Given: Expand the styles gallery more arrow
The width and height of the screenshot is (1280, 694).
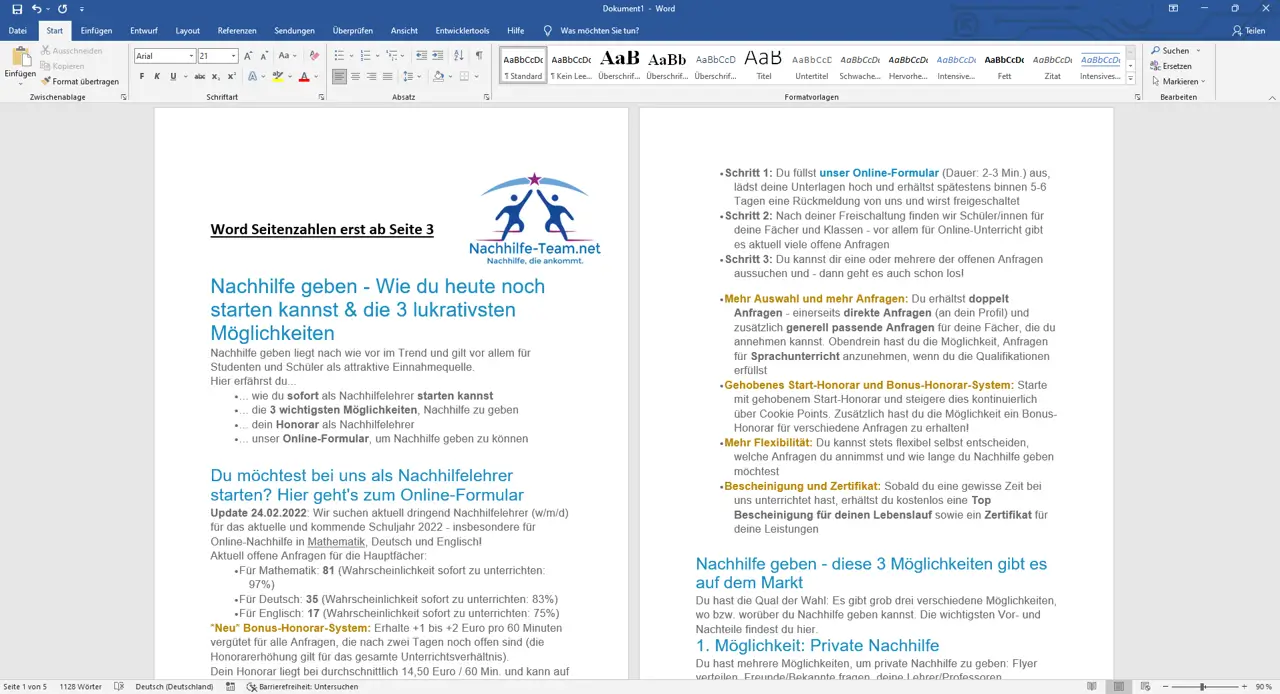Looking at the screenshot, I should 1131,77.
